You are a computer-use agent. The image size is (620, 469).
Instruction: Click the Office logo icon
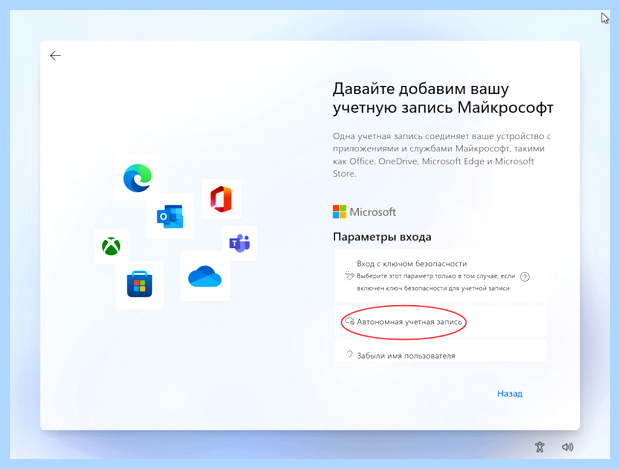tap(221, 199)
